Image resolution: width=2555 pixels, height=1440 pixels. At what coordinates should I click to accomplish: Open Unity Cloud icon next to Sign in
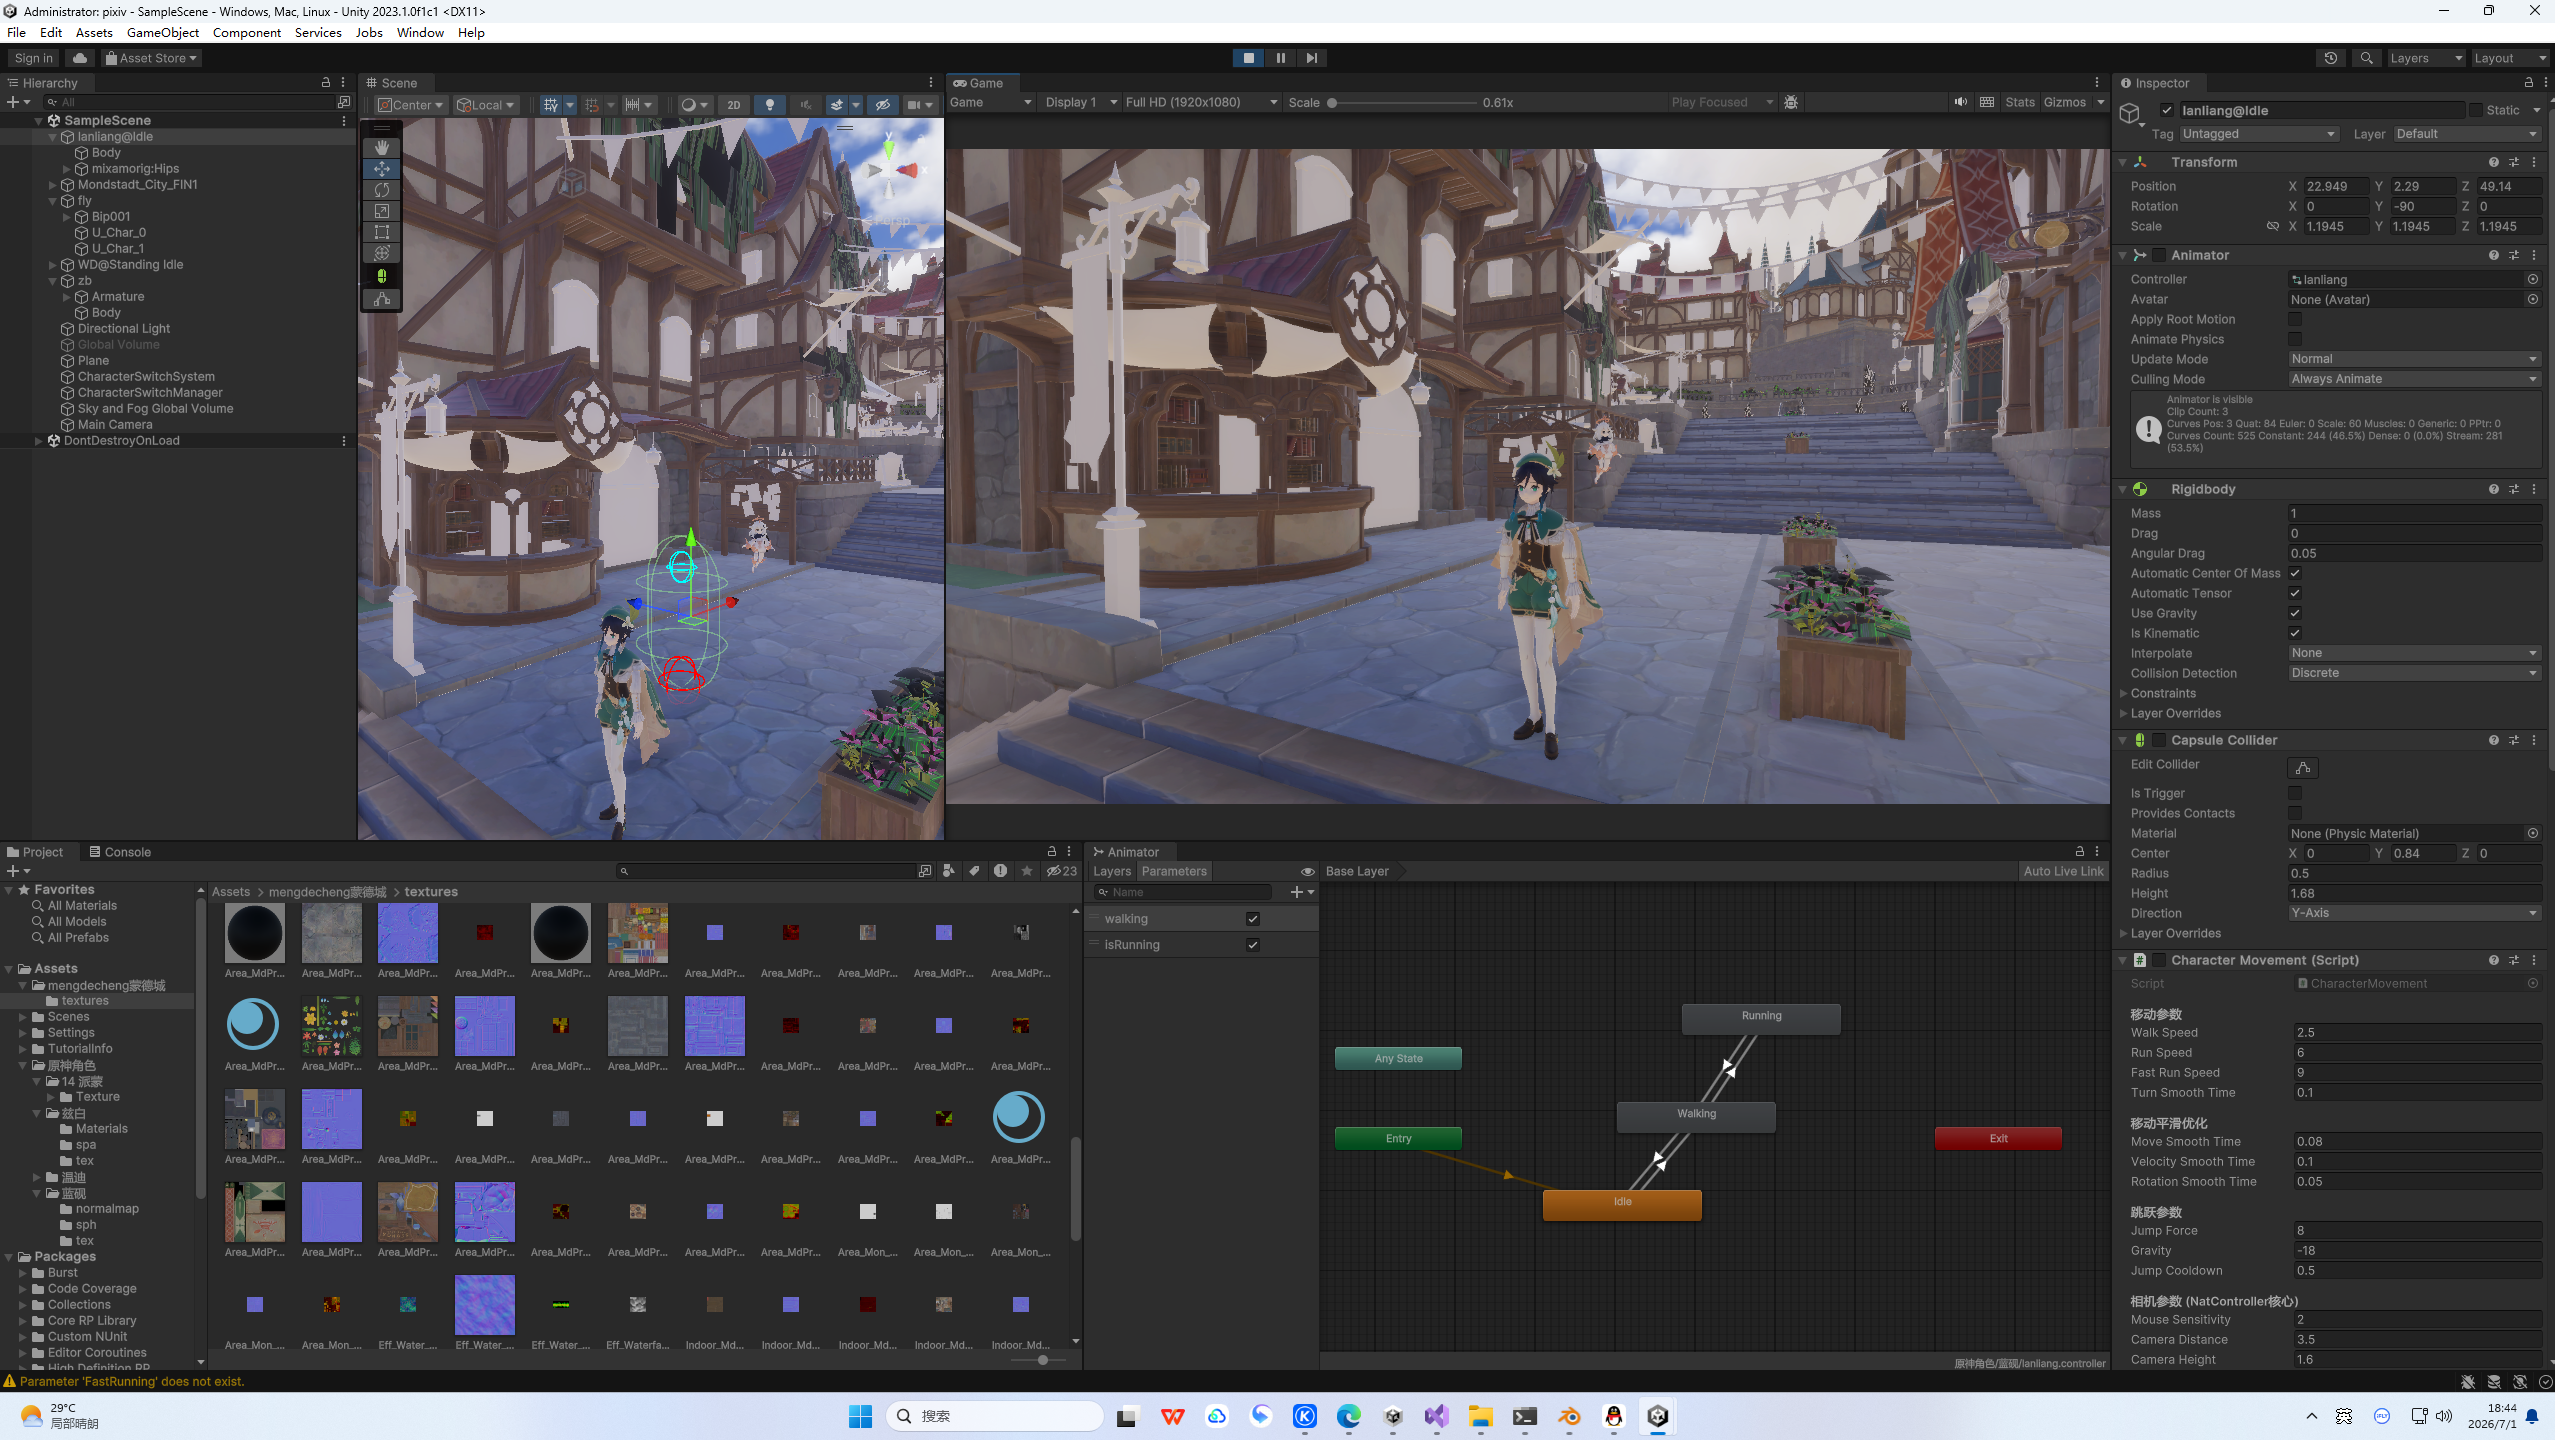click(x=80, y=58)
